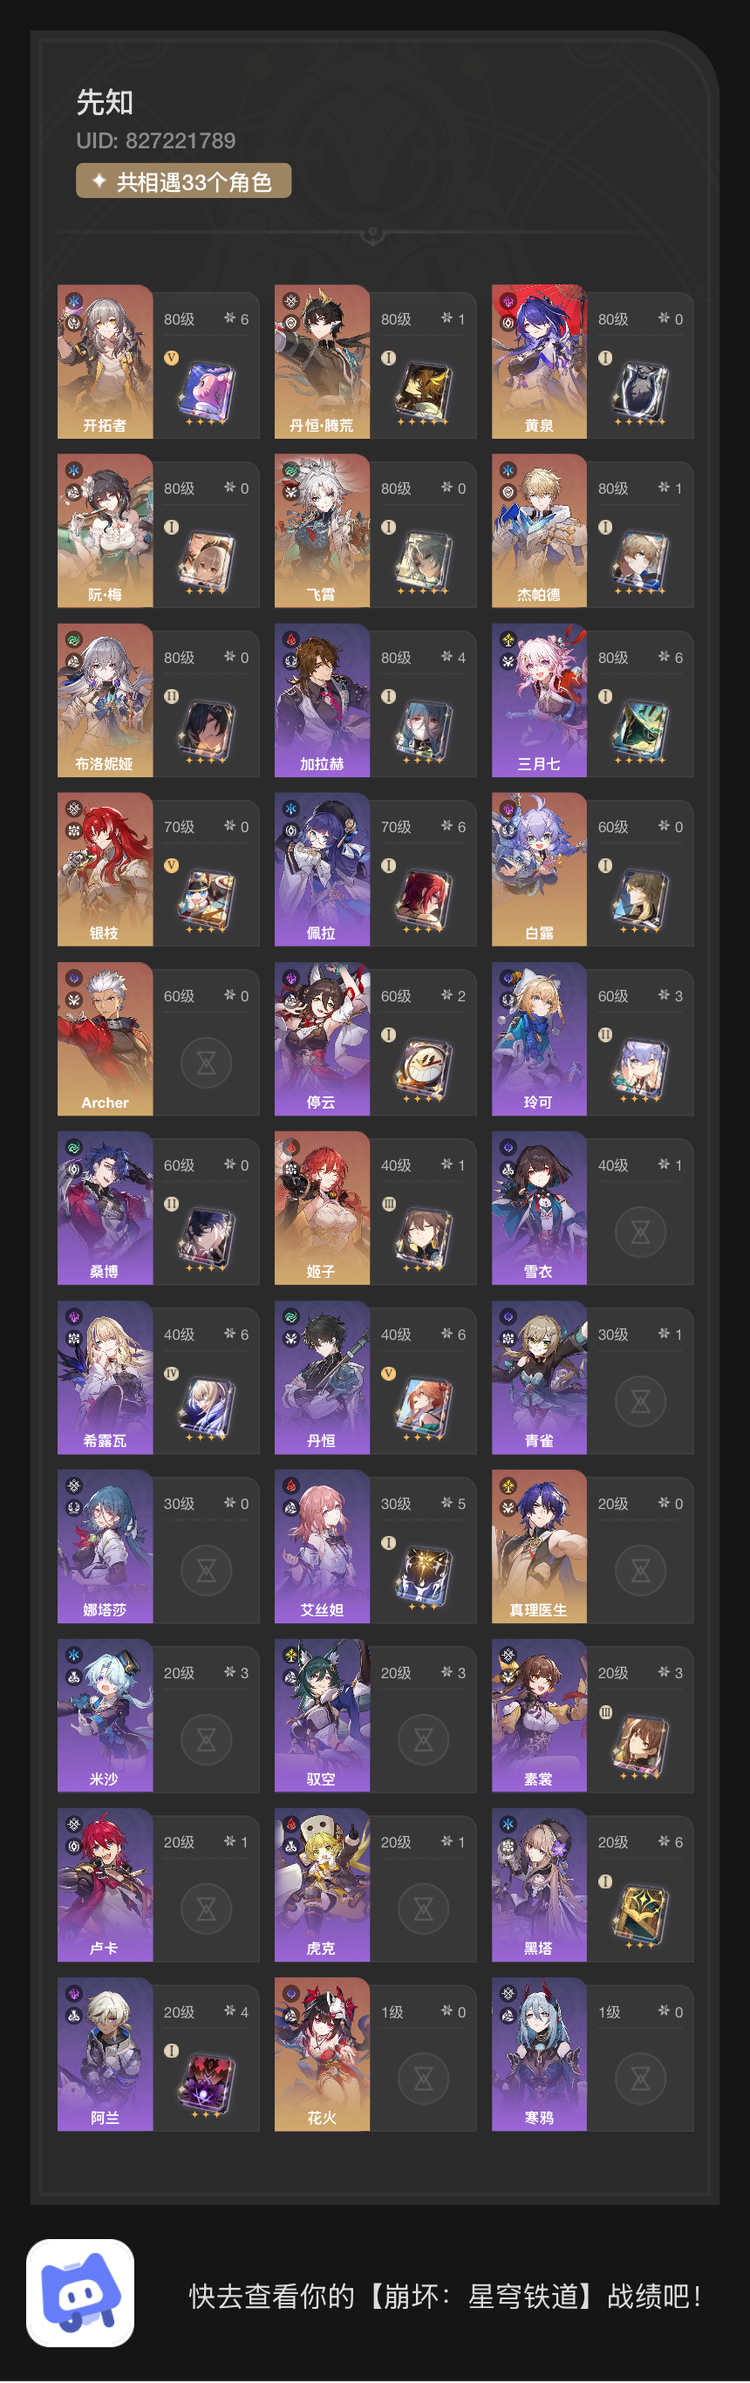This screenshot has width=750, height=2383.
Task: Open the 希露瓦 character portrait
Action: point(105,1377)
